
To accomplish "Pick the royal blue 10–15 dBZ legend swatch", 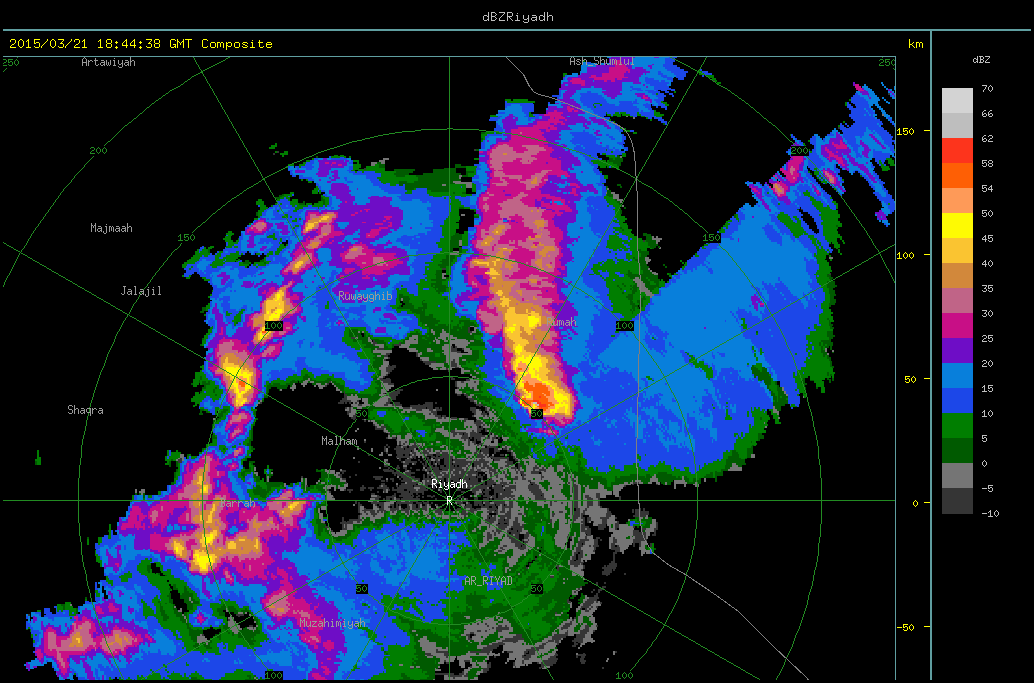I will click(957, 401).
